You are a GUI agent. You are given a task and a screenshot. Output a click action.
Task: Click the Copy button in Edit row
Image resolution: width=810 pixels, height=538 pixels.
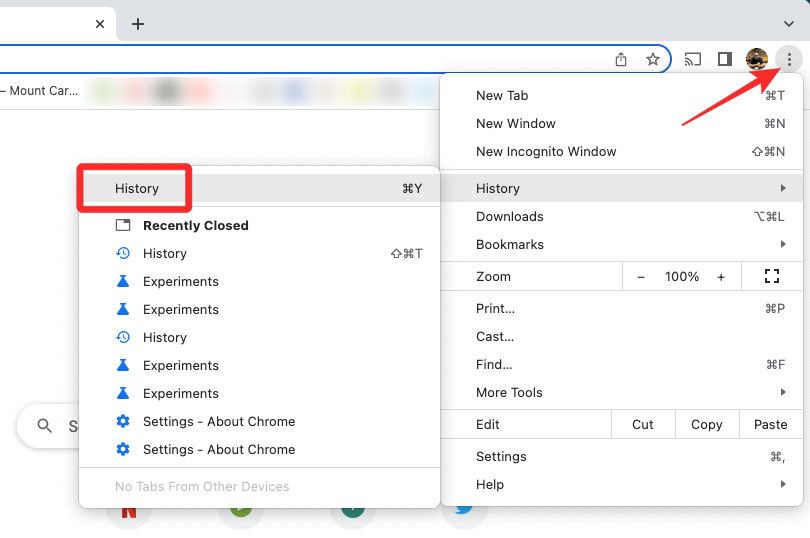point(706,424)
